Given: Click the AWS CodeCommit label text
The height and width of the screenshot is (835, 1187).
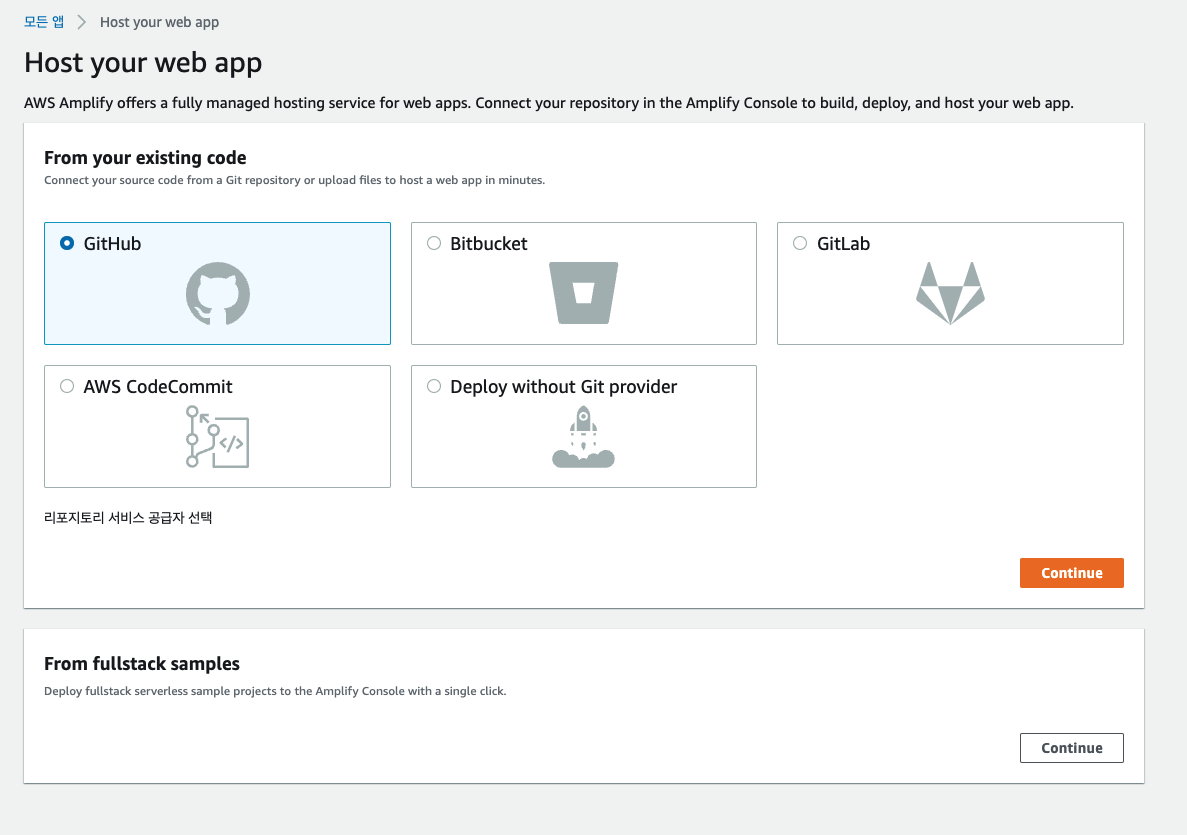Looking at the screenshot, I should coord(157,387).
